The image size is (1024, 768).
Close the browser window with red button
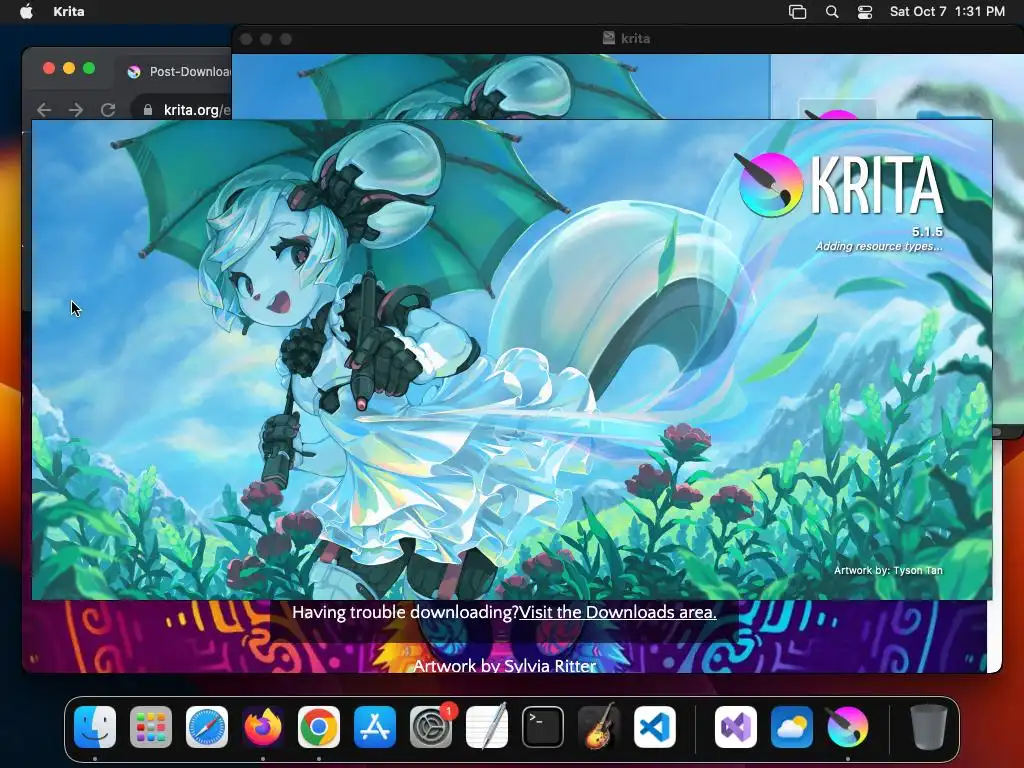click(x=48, y=69)
